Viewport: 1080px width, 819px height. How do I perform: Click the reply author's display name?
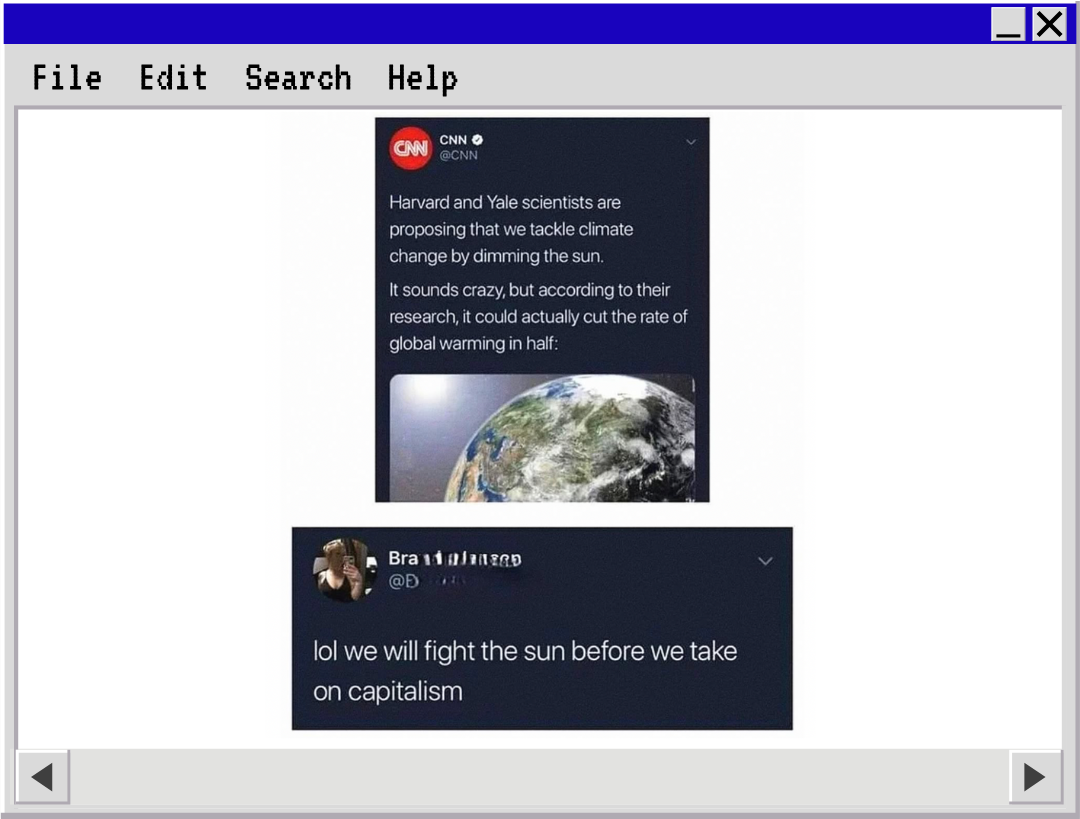(x=455, y=558)
